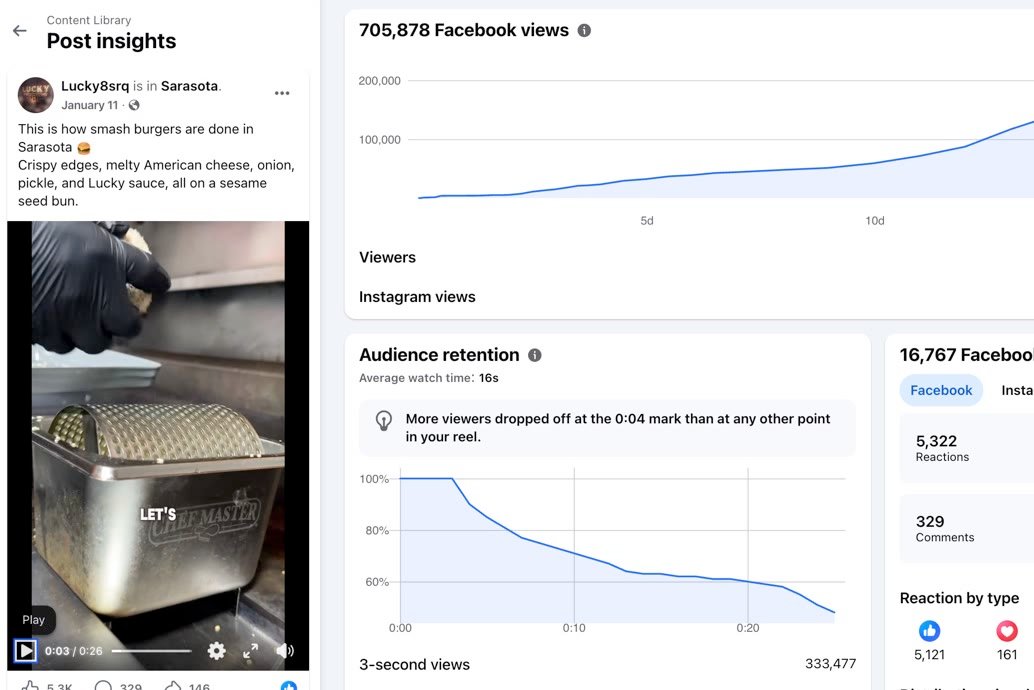
Task: Click the 5d label on views chart
Action: click(x=647, y=221)
